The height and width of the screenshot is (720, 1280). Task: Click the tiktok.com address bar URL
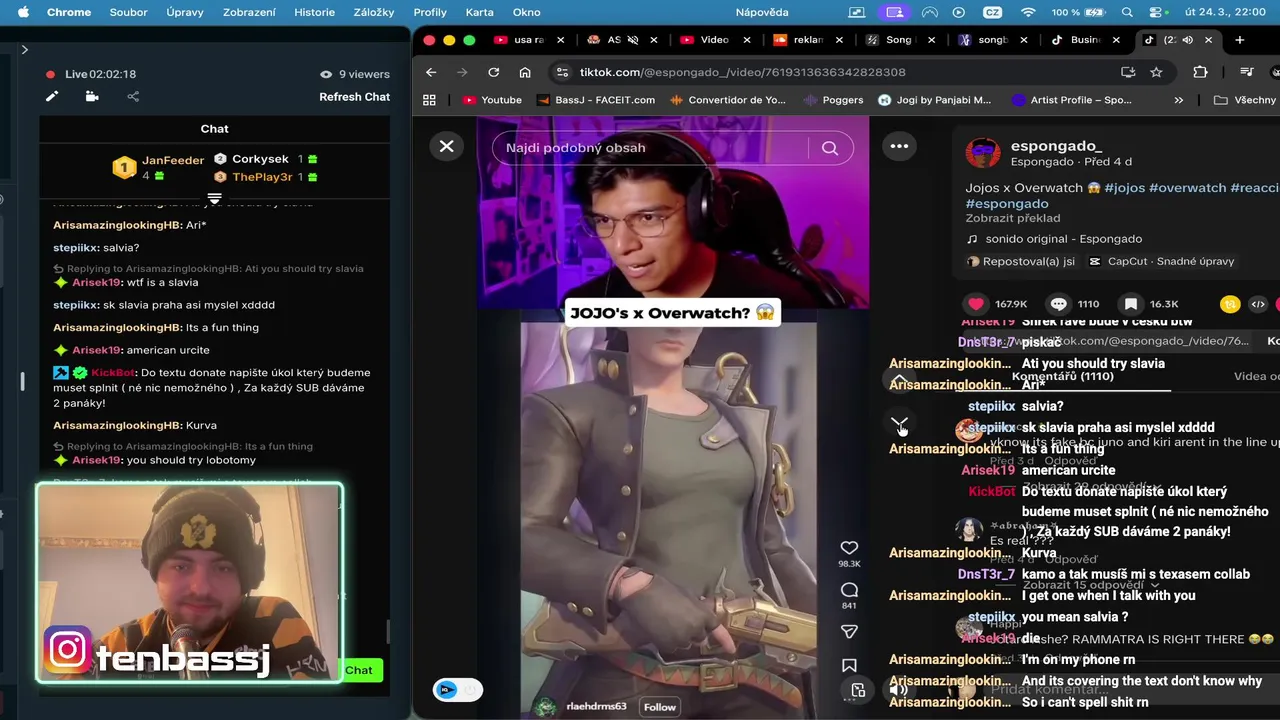point(742,72)
